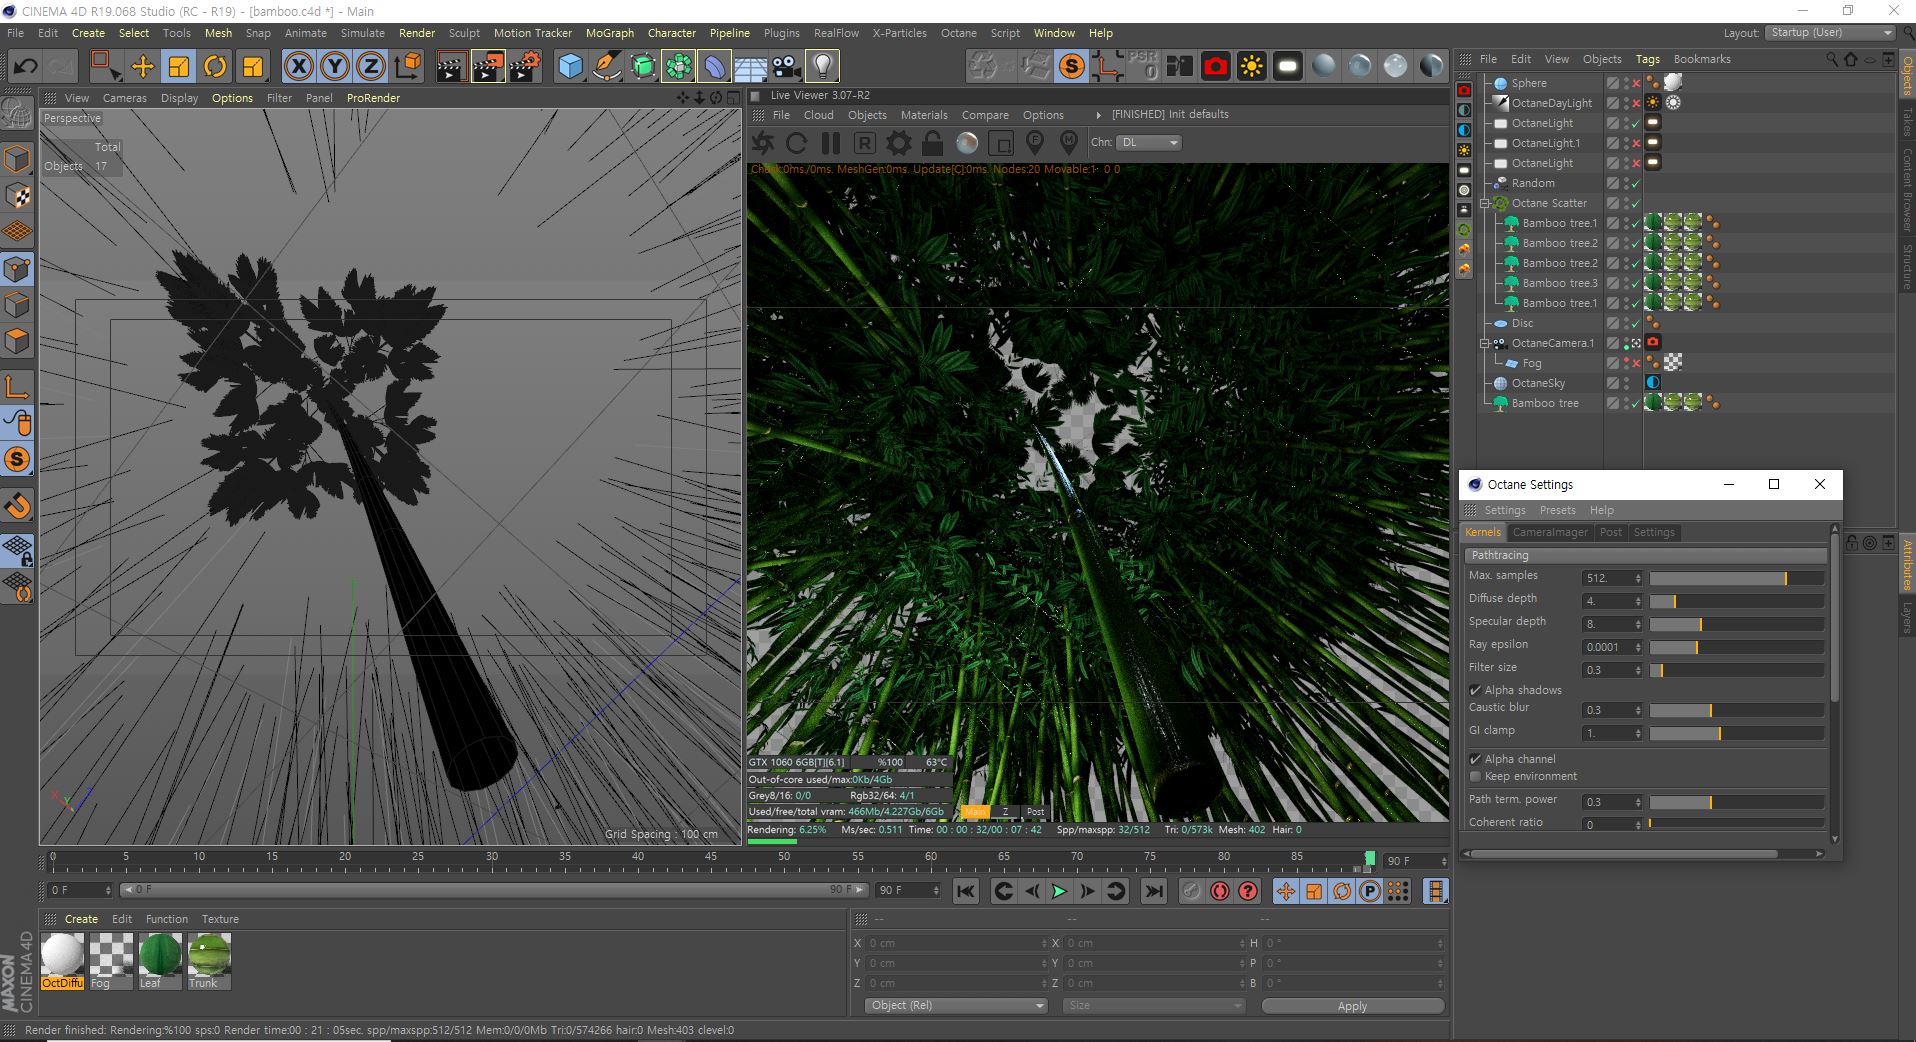The width and height of the screenshot is (1916, 1042).
Task: Select the Scale tool
Action: pos(179,67)
